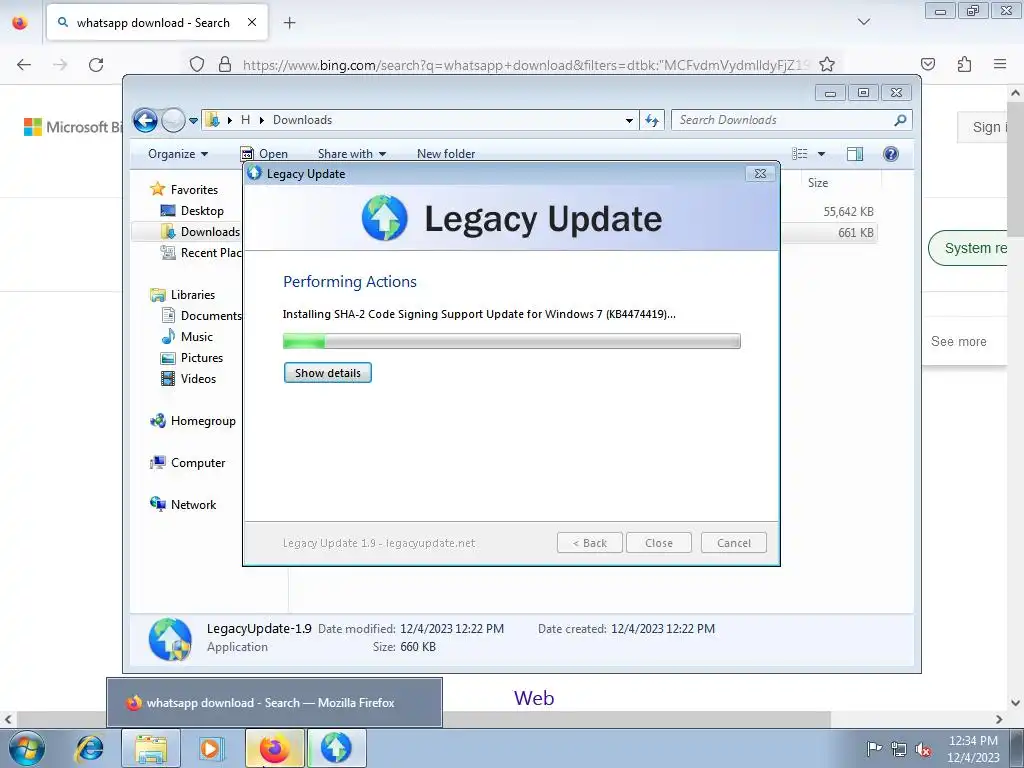
Task: Click the installation progress bar
Action: point(511,341)
